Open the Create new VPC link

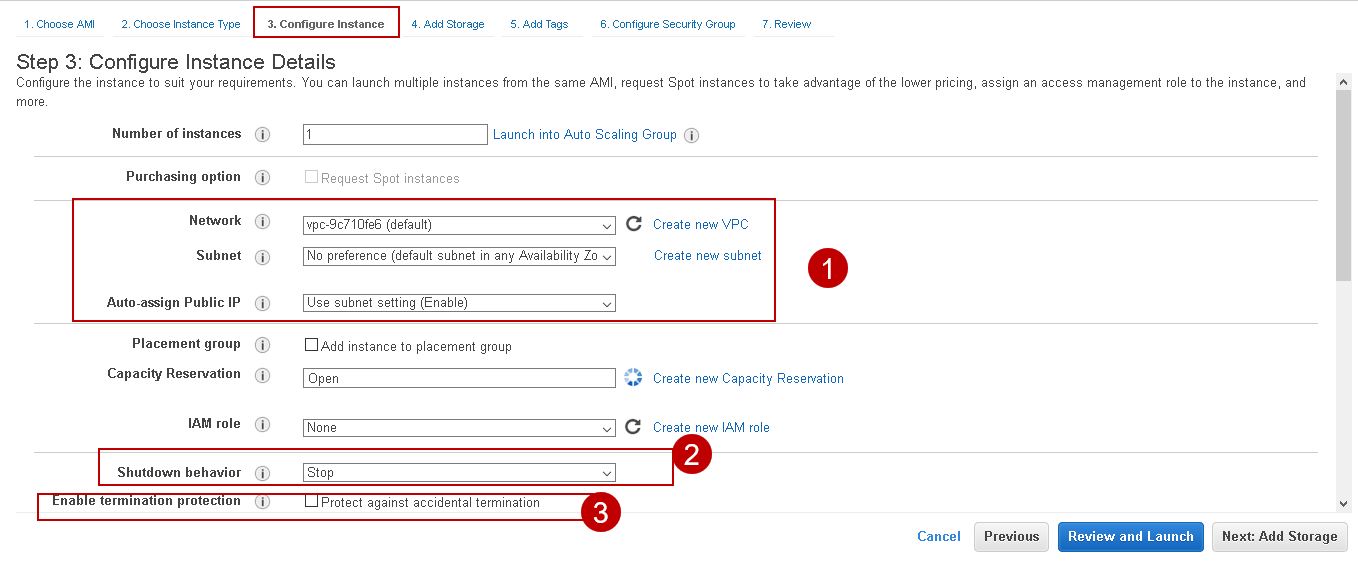[x=700, y=224]
